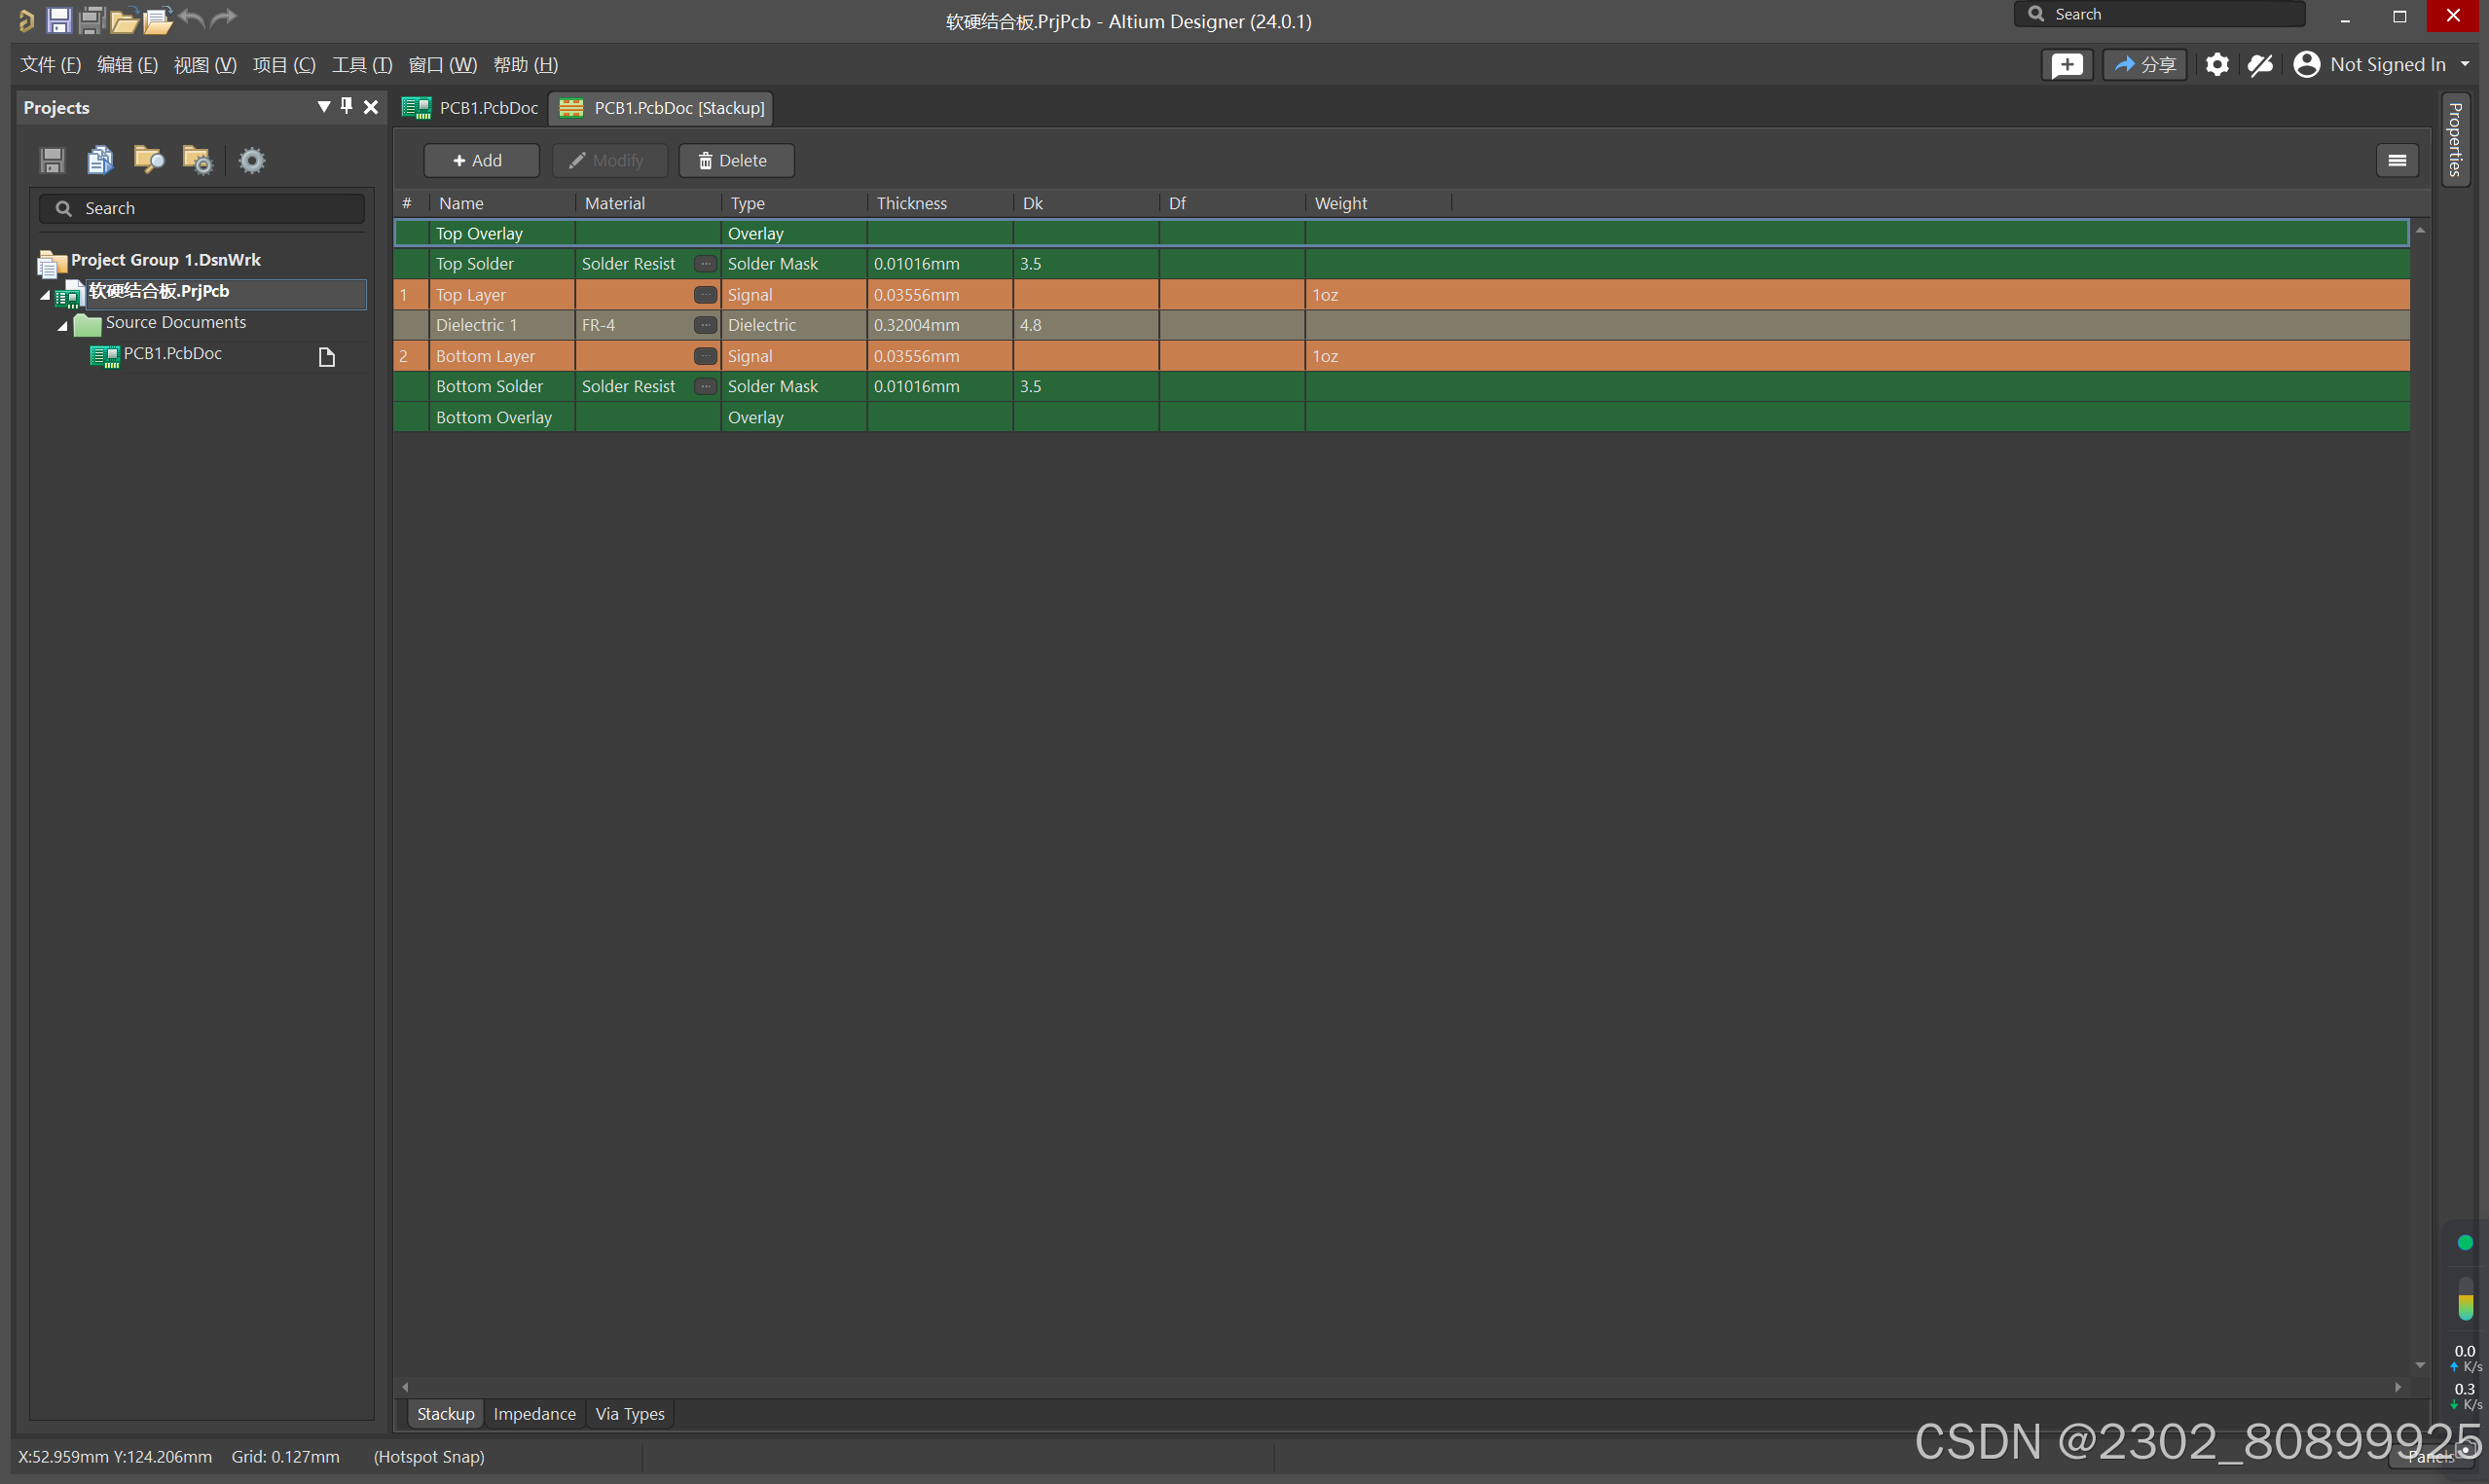Click Projects panel gear settings icon
The width and height of the screenshot is (2489, 1484).
pyautogui.click(x=252, y=160)
